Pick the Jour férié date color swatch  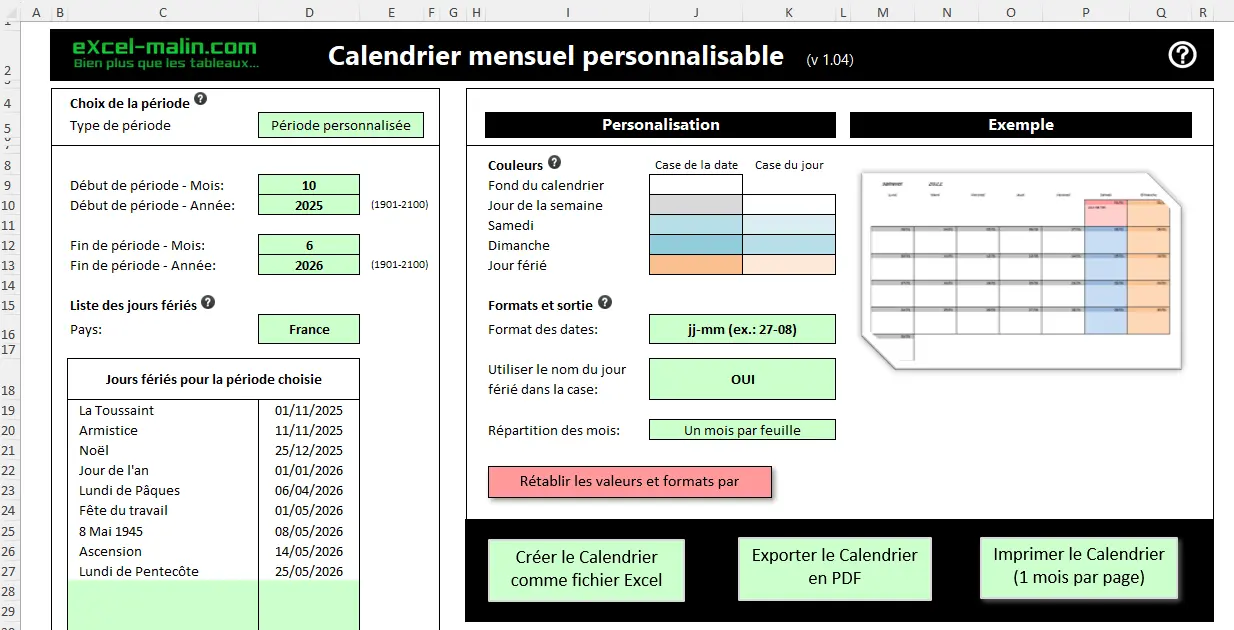click(x=696, y=265)
